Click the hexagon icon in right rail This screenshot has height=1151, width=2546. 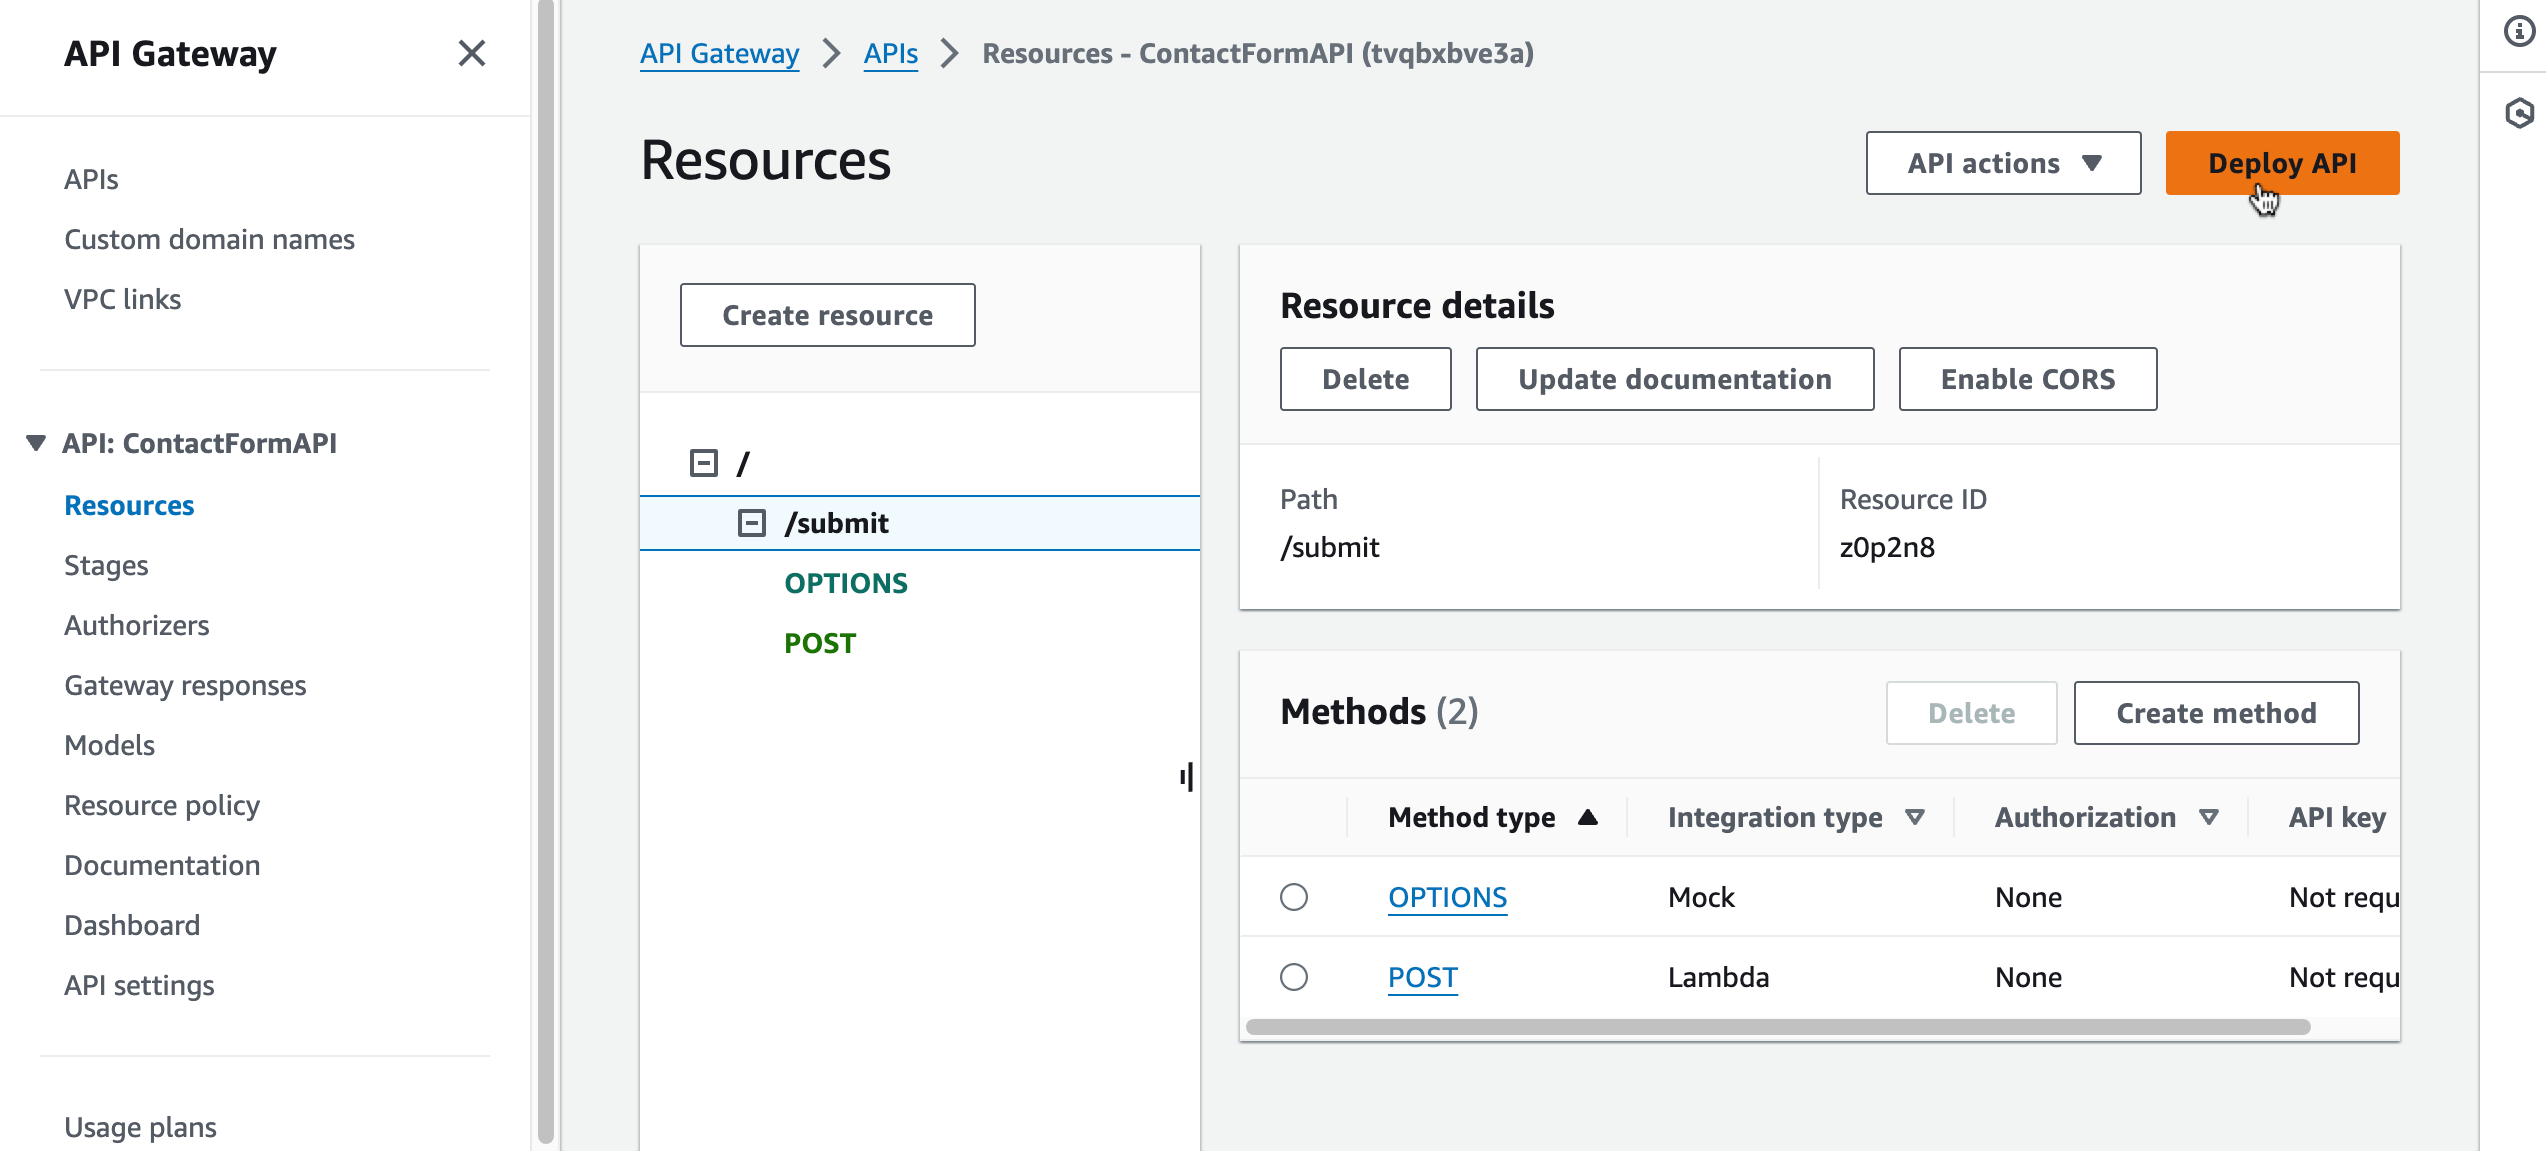[x=2519, y=113]
